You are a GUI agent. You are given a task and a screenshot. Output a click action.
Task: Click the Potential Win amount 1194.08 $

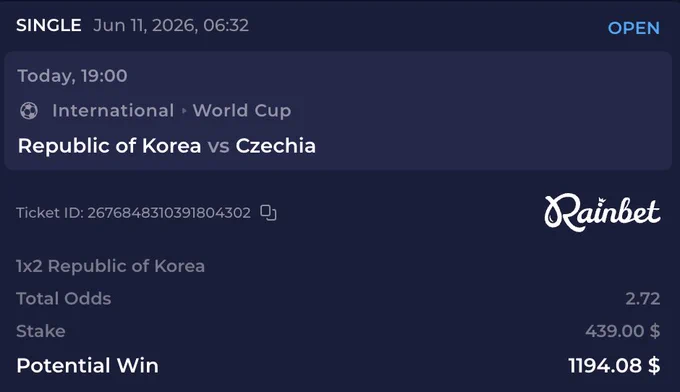point(614,365)
